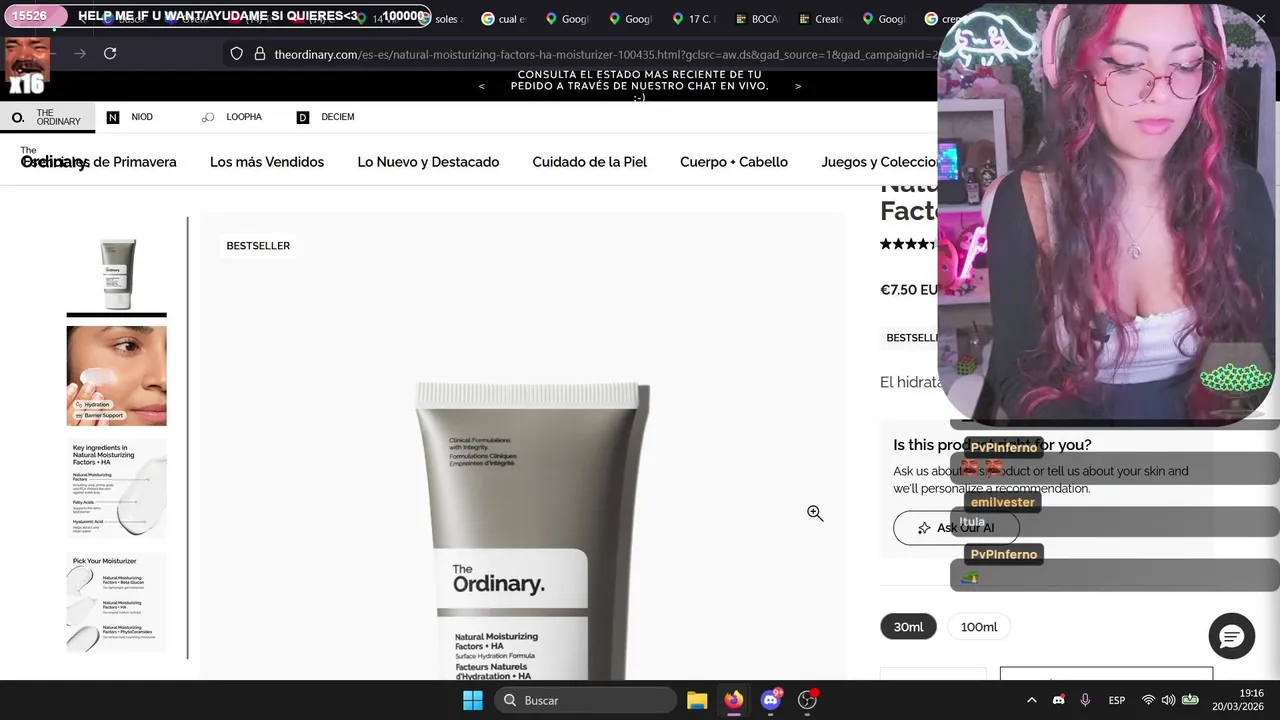Open the 'Los más Vendidos' menu
This screenshot has width=1280, height=720.
267,162
